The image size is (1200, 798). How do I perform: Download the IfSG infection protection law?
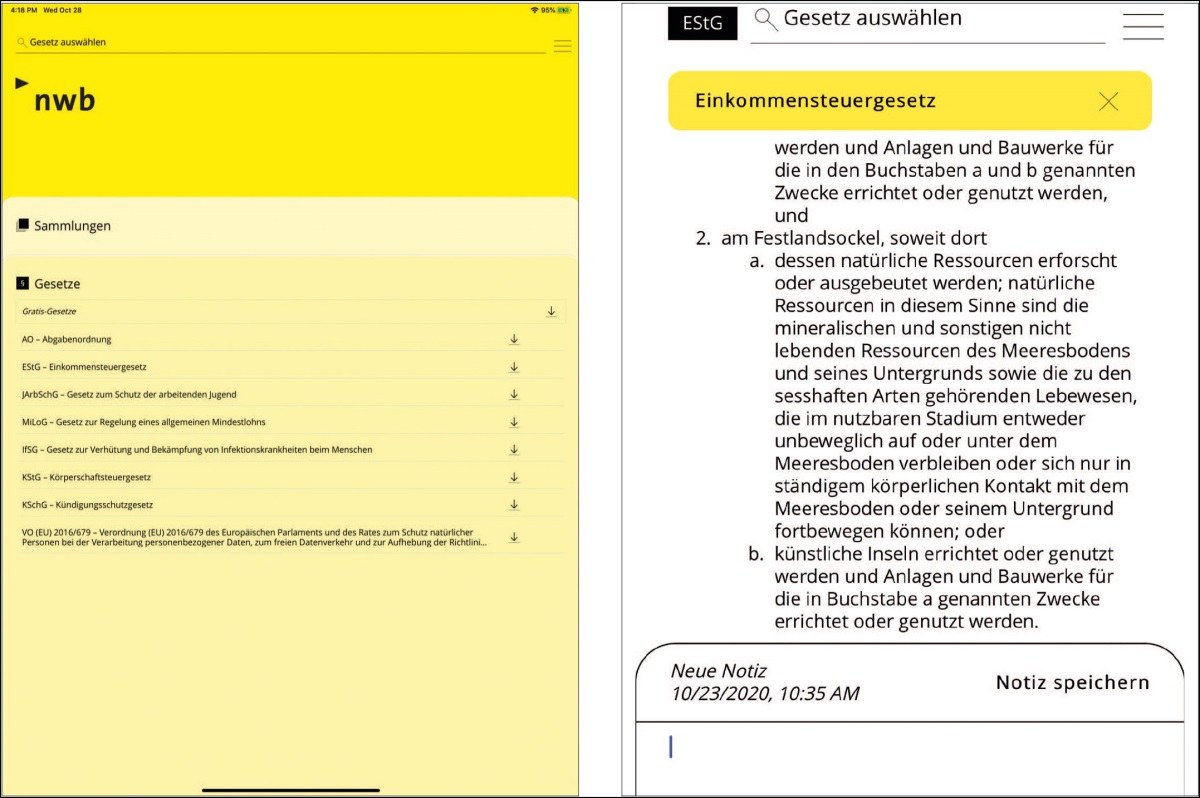(x=514, y=449)
